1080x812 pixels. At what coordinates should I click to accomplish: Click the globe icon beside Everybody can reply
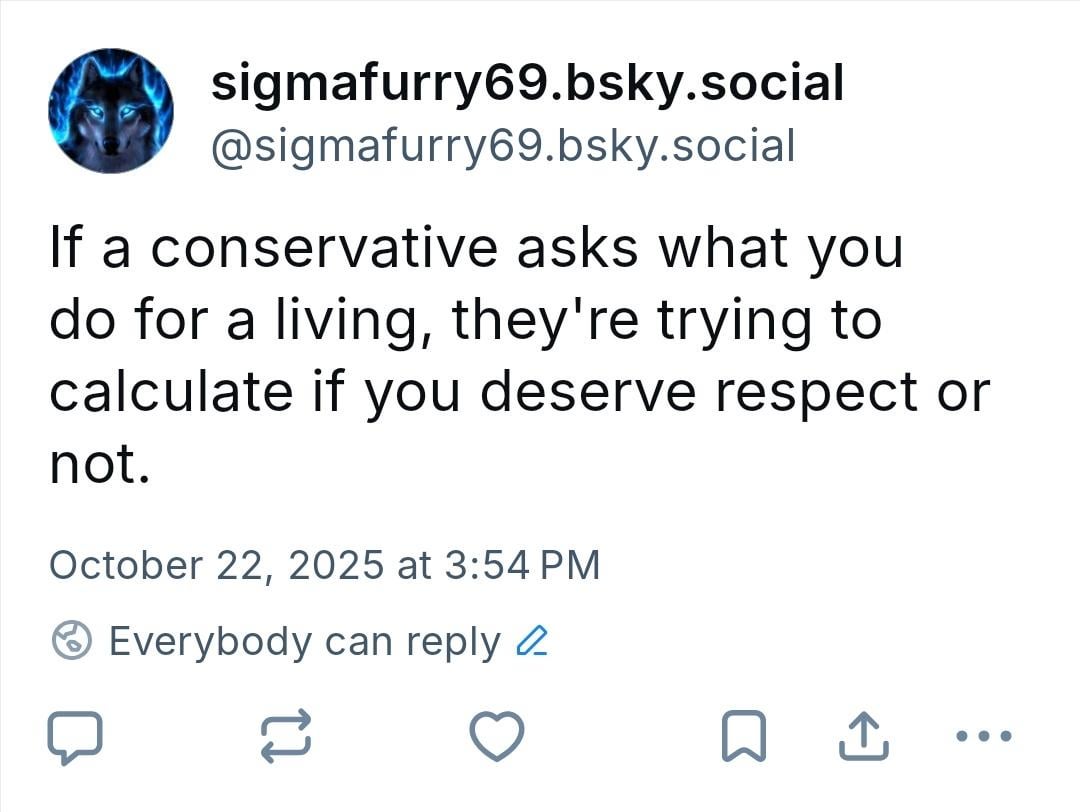tap(73, 641)
